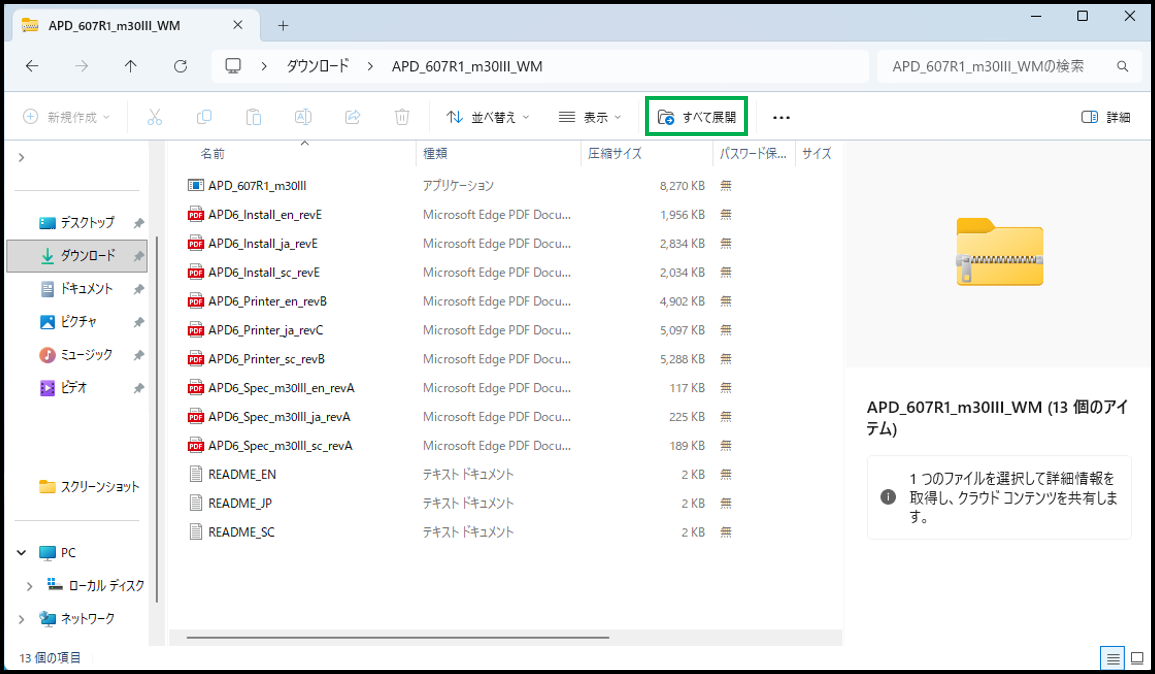Open the View (表示) dropdown

click(589, 117)
